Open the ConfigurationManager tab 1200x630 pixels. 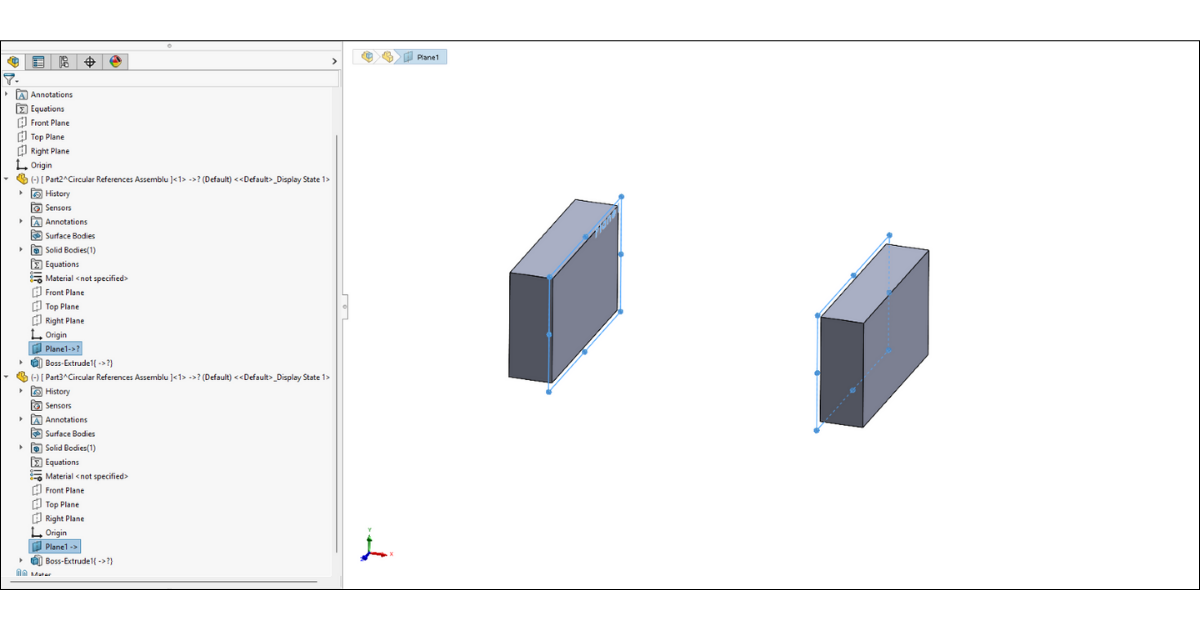(64, 61)
